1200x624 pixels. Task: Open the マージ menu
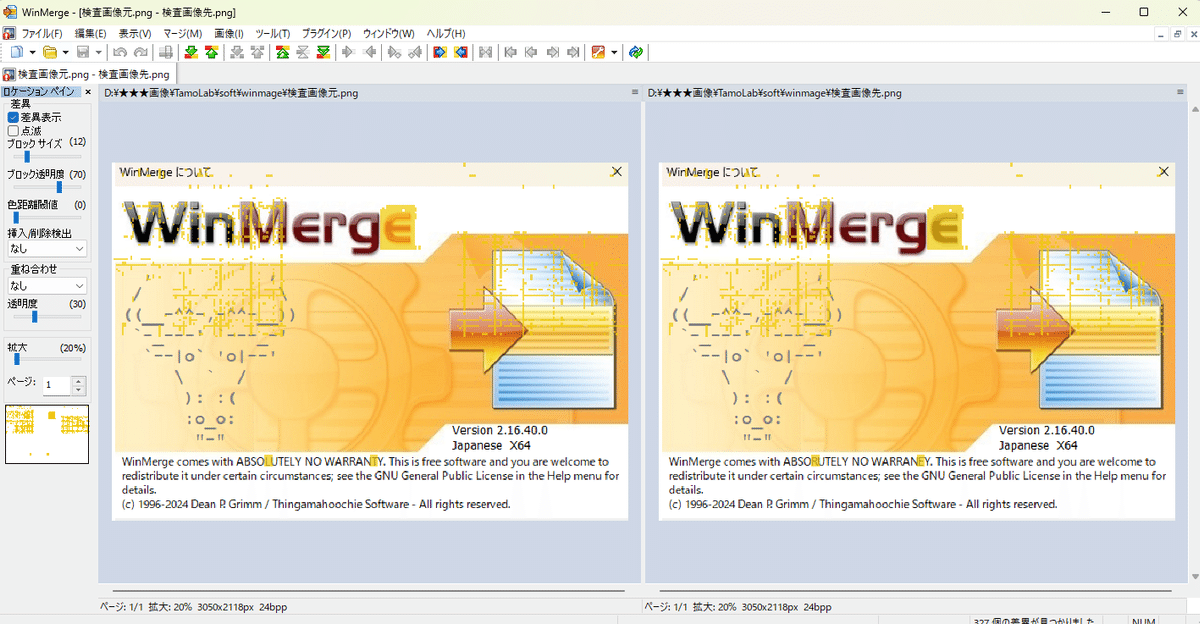click(181, 33)
